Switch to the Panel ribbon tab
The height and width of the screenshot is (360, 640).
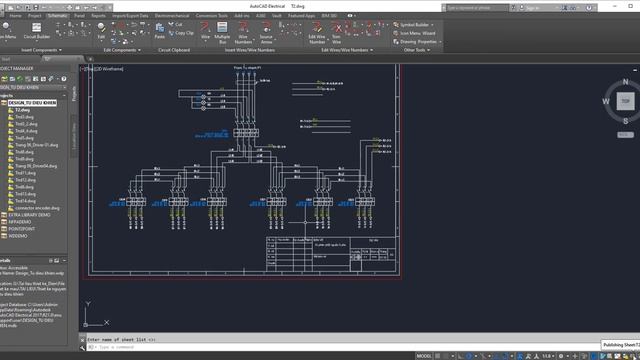[x=79, y=16]
